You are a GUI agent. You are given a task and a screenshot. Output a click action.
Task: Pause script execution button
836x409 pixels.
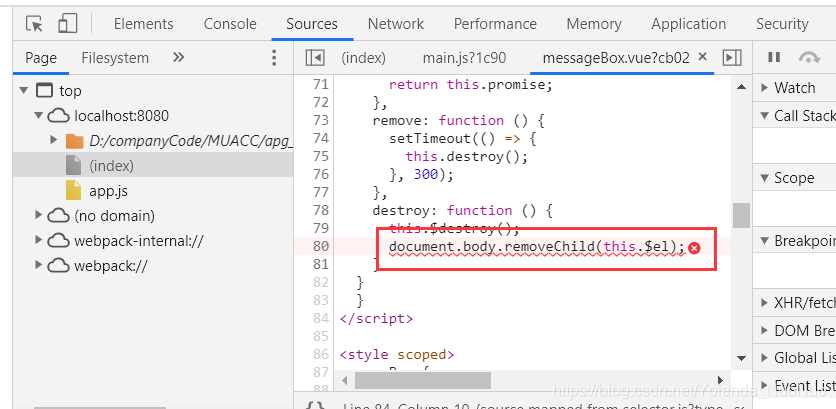(x=774, y=58)
